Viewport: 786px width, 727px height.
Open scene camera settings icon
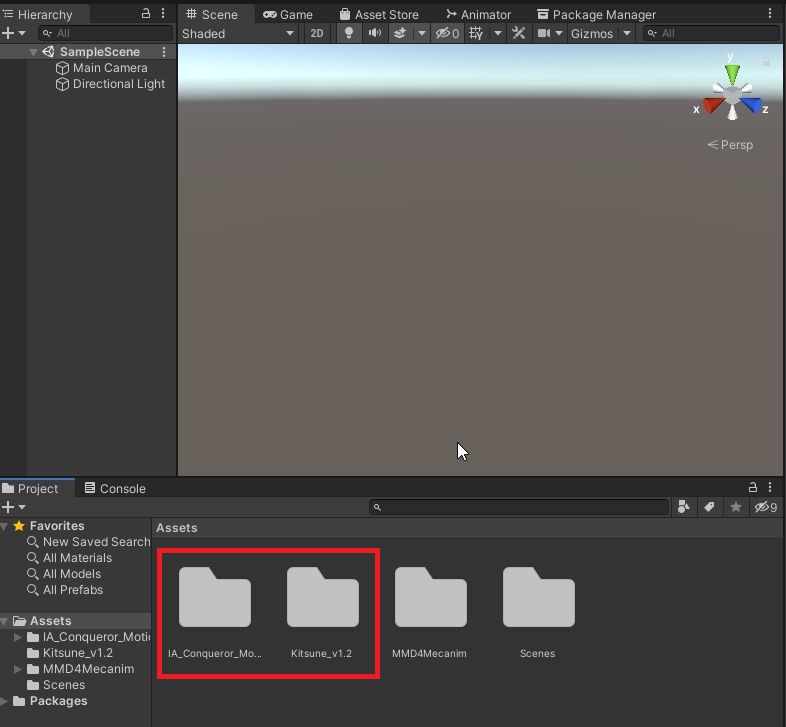[544, 33]
